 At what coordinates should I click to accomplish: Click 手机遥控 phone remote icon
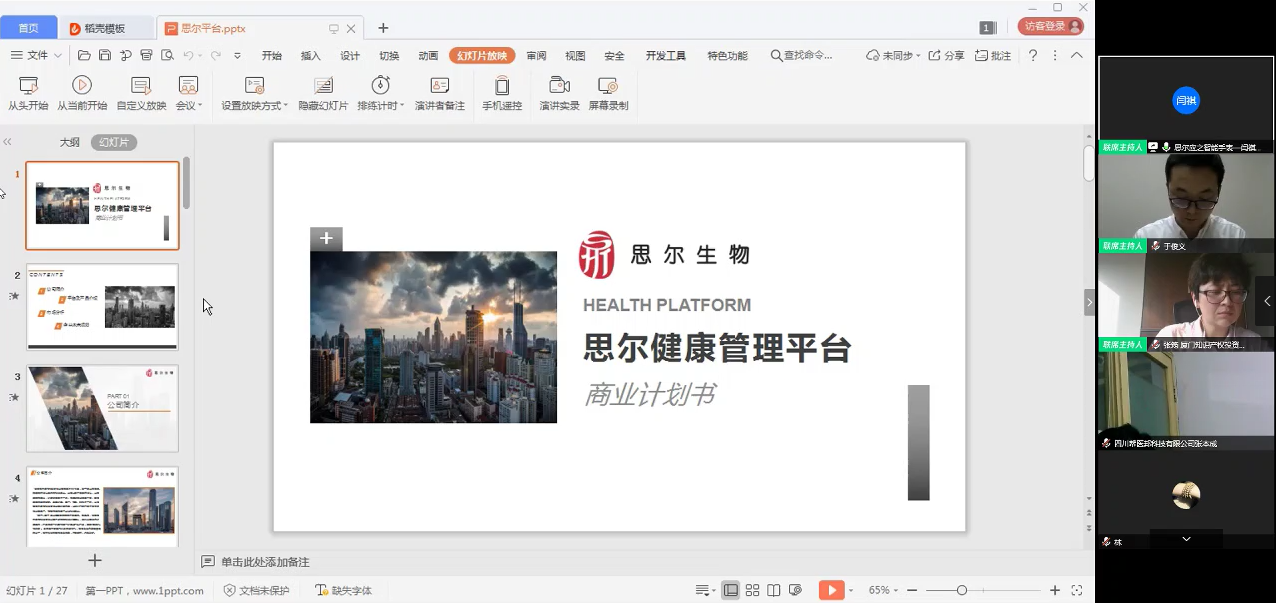click(502, 86)
